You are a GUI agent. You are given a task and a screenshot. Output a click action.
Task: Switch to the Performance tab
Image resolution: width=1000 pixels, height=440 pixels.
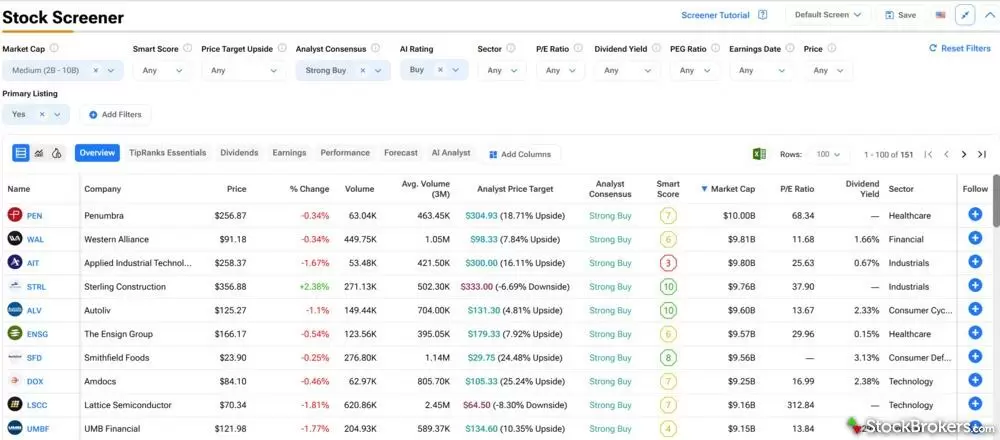[x=345, y=153]
